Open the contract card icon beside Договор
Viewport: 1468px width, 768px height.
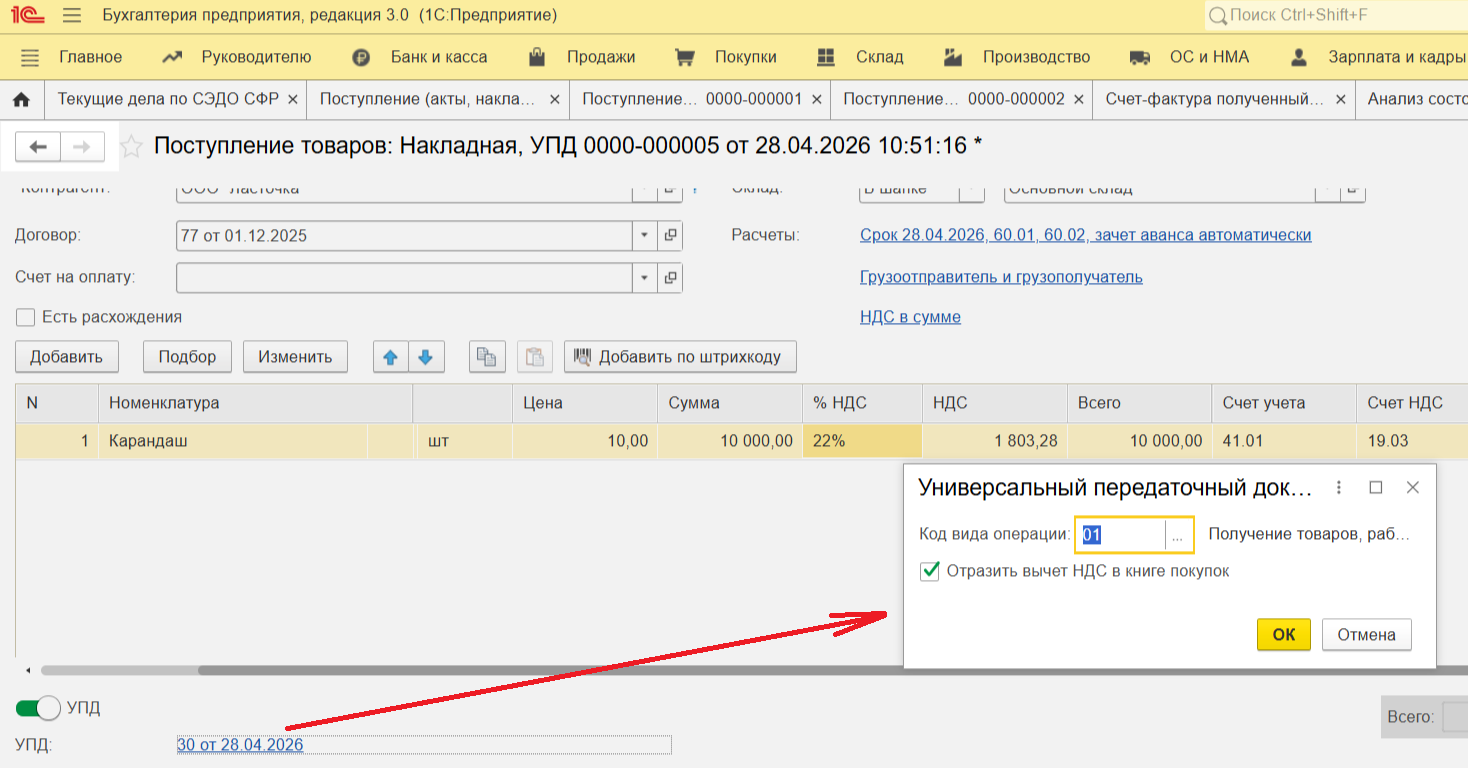coord(671,236)
